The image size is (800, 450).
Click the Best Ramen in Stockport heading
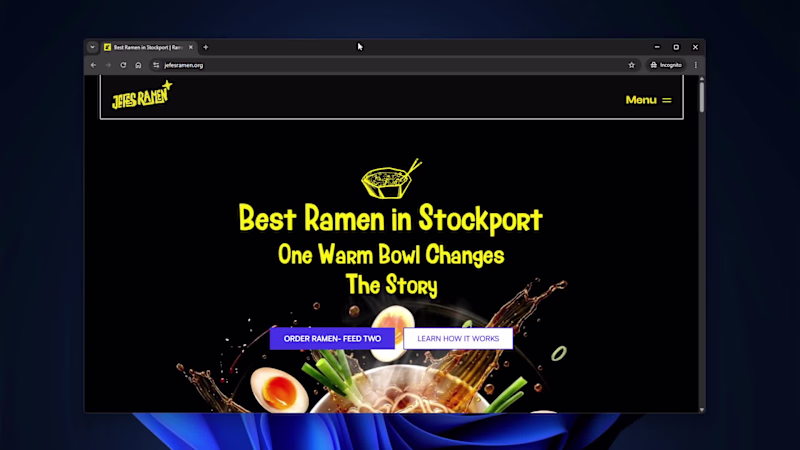[x=391, y=219]
